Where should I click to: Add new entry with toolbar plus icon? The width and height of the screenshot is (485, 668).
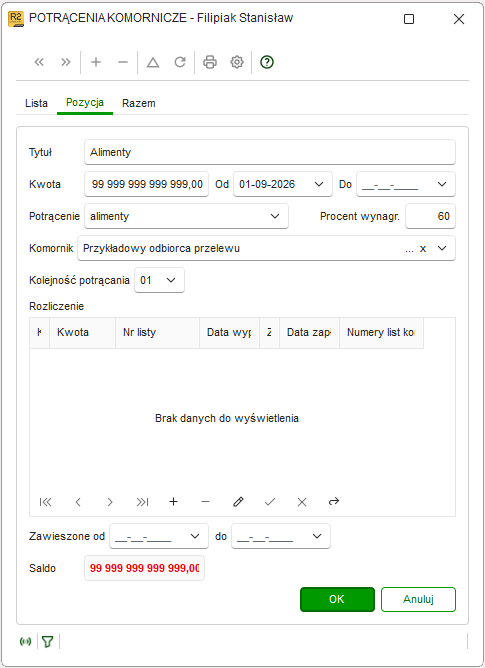(x=96, y=62)
